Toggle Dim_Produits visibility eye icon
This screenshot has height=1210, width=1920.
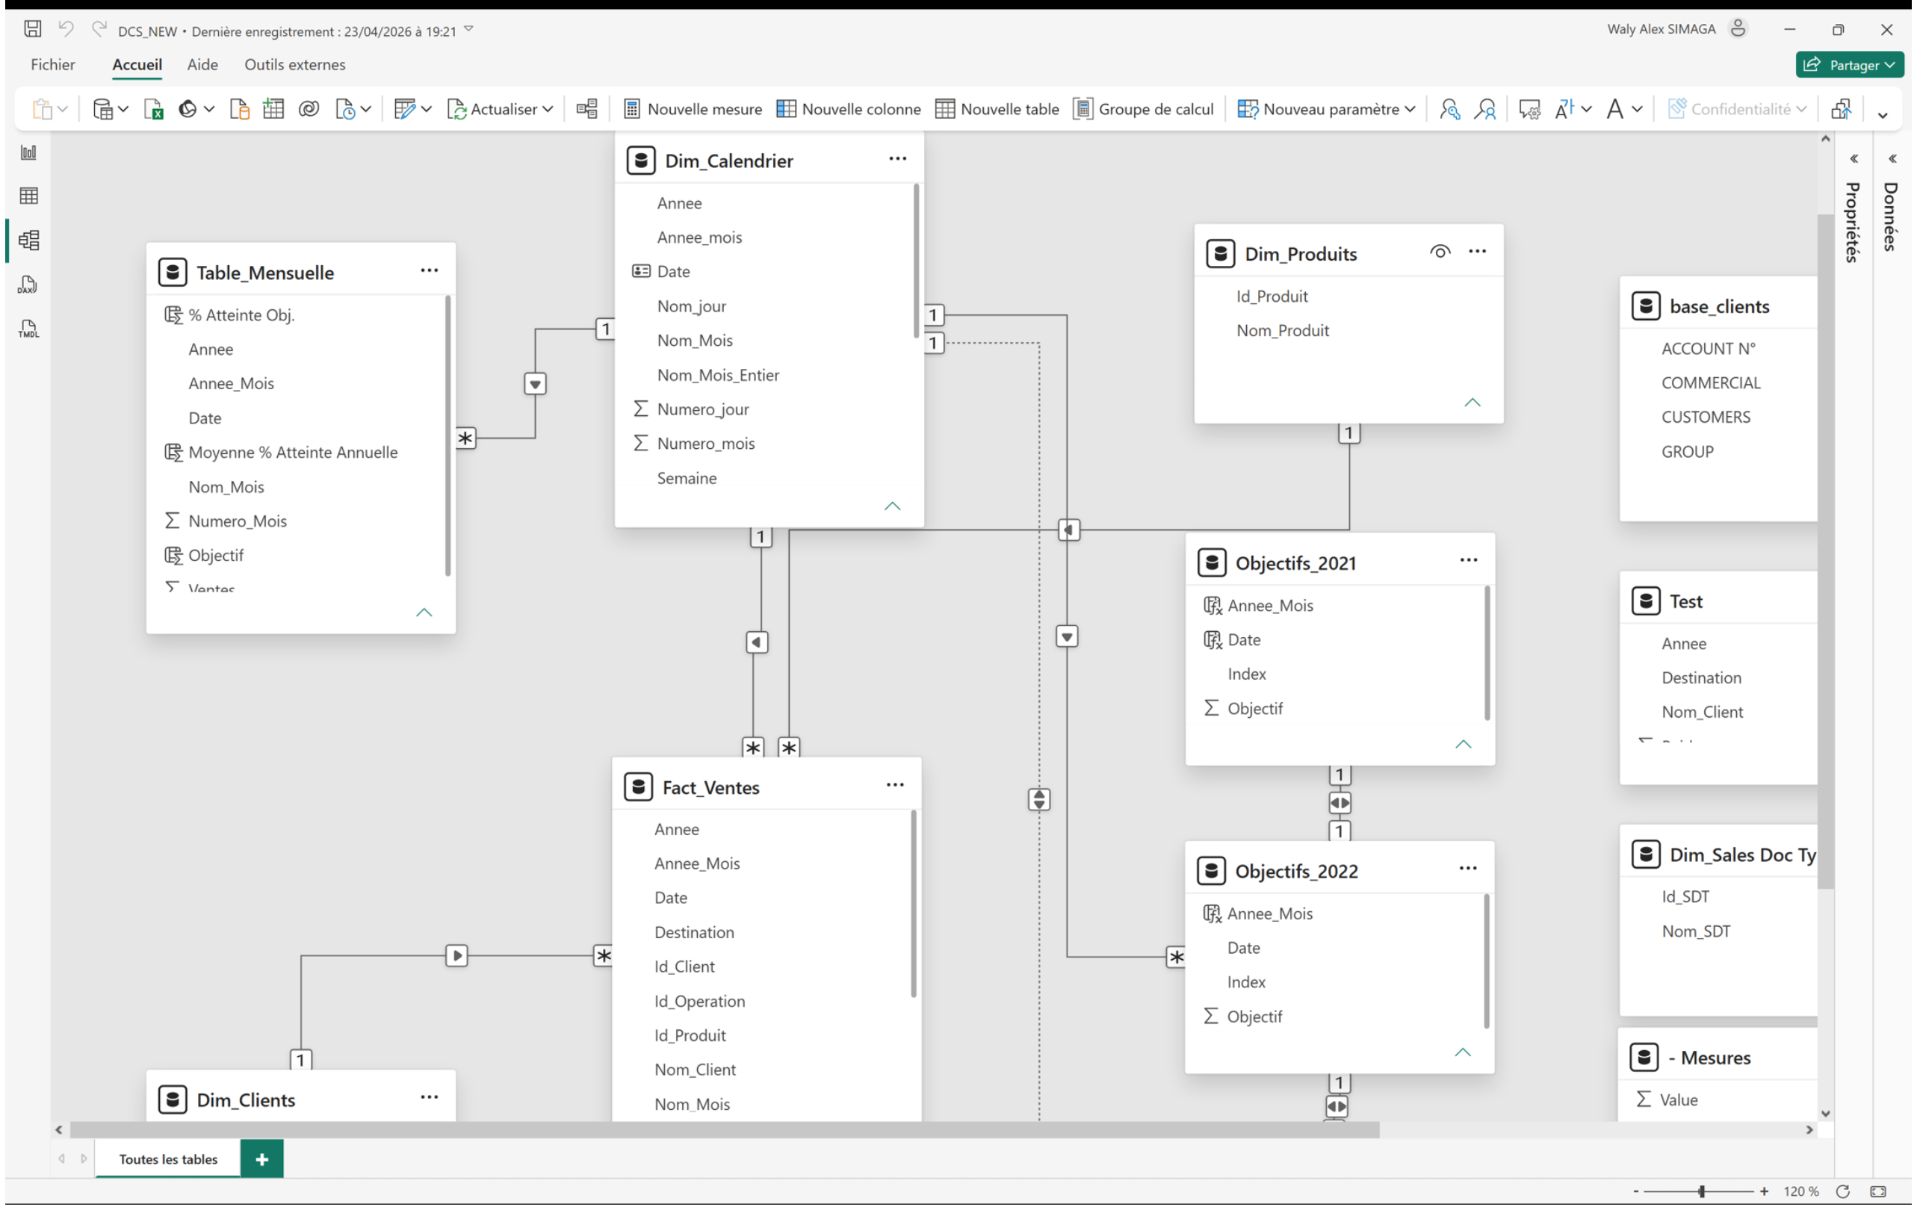coord(1440,252)
